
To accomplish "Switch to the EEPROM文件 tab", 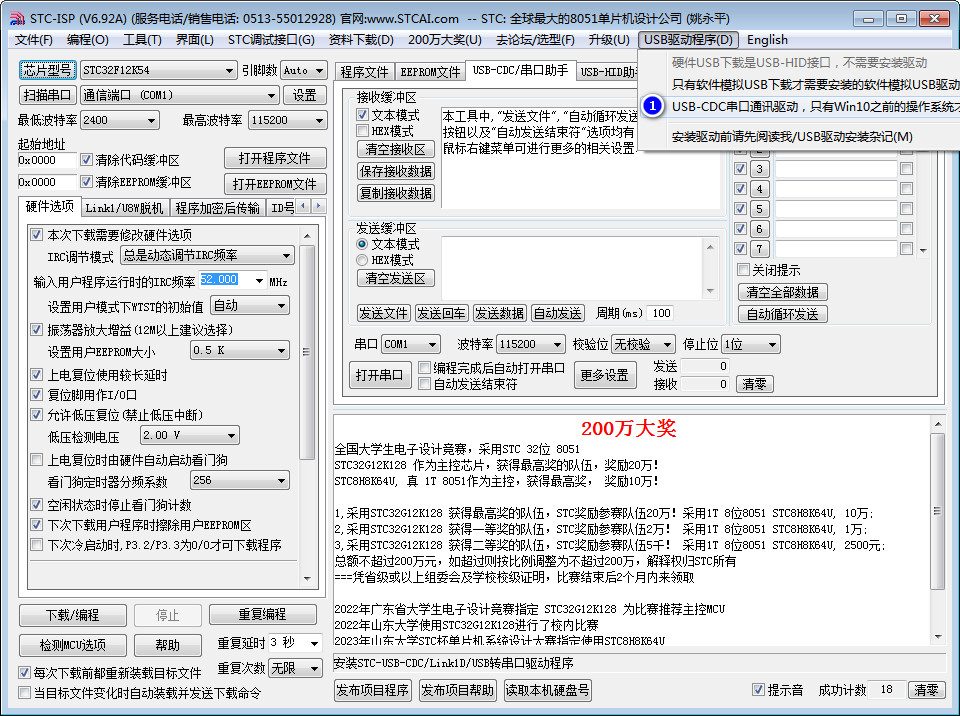I will pyautogui.click(x=430, y=72).
